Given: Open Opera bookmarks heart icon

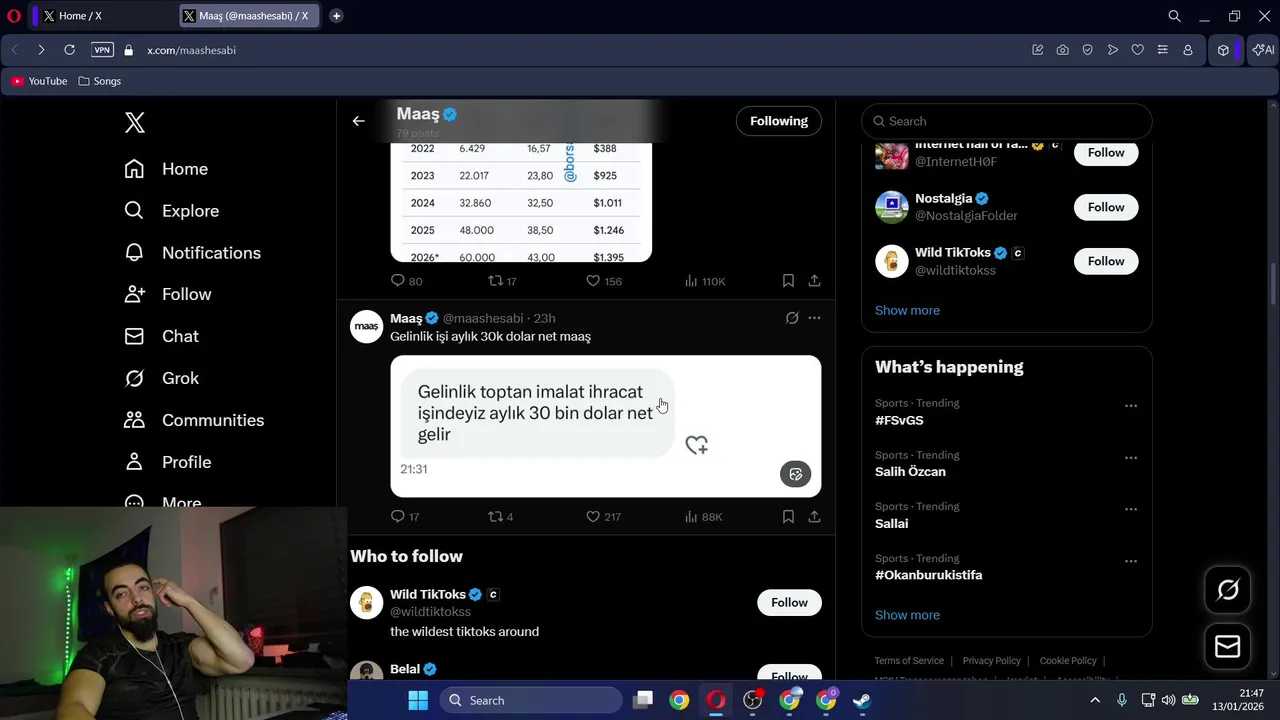Looking at the screenshot, I should point(1137,50).
